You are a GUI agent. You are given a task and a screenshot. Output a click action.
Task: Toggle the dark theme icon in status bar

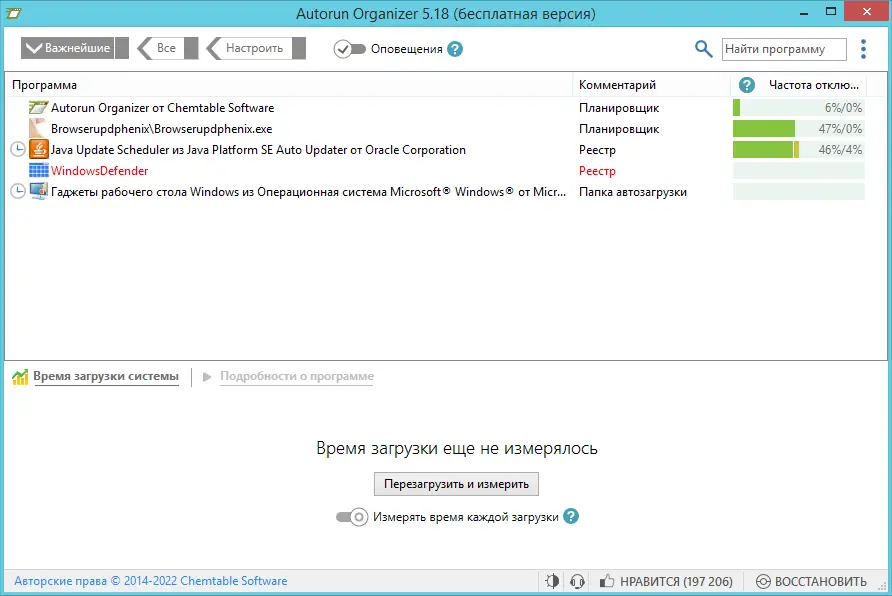[552, 581]
